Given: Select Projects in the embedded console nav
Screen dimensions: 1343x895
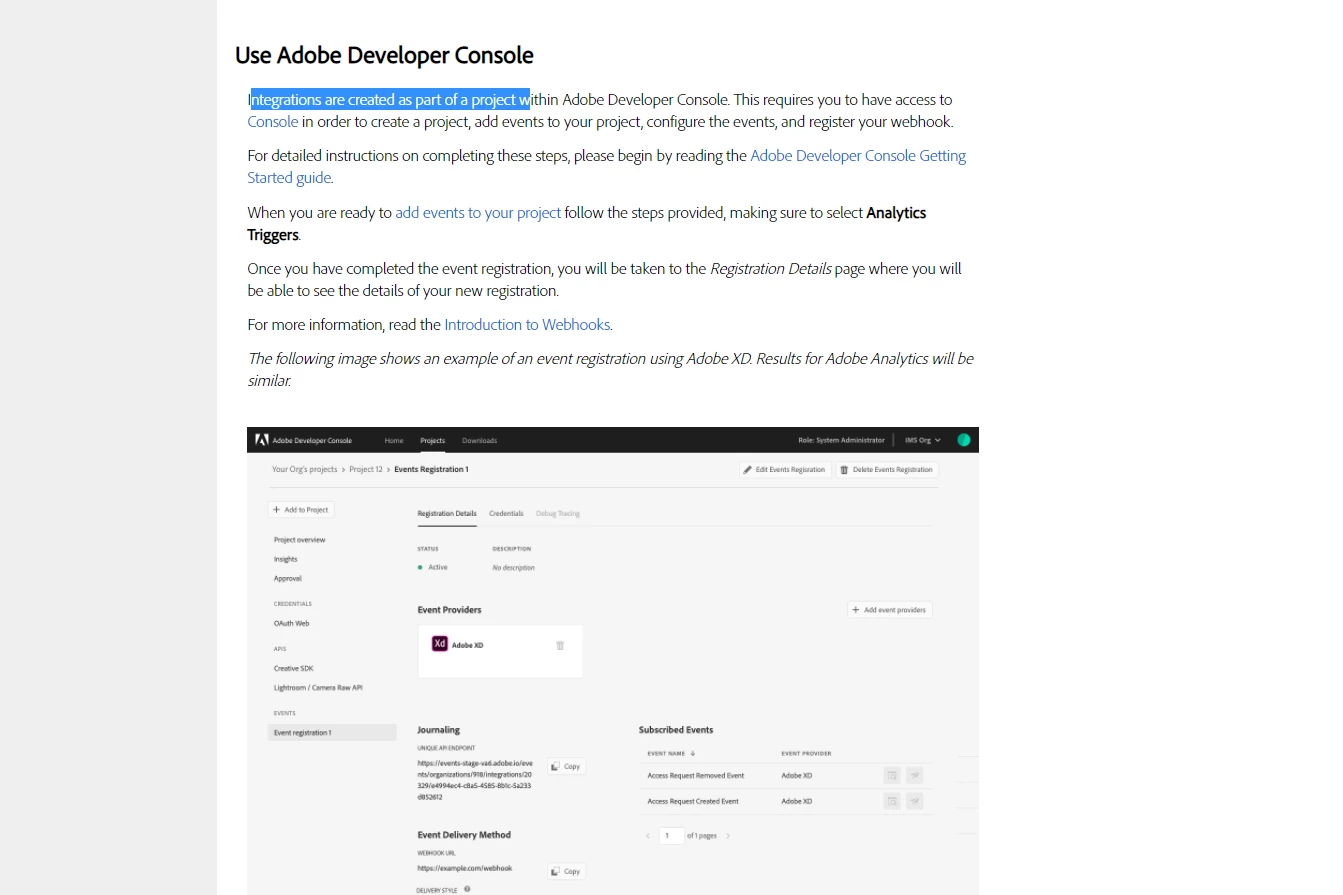Looking at the screenshot, I should (x=433, y=440).
